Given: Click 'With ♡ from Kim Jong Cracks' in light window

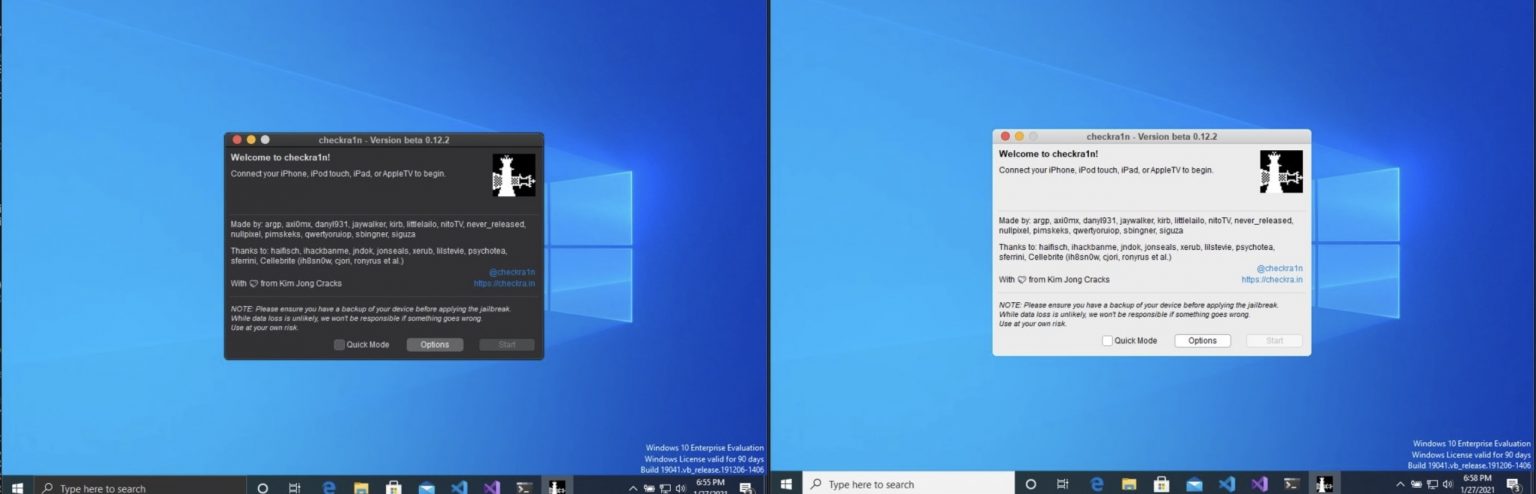Looking at the screenshot, I should pos(1054,280).
